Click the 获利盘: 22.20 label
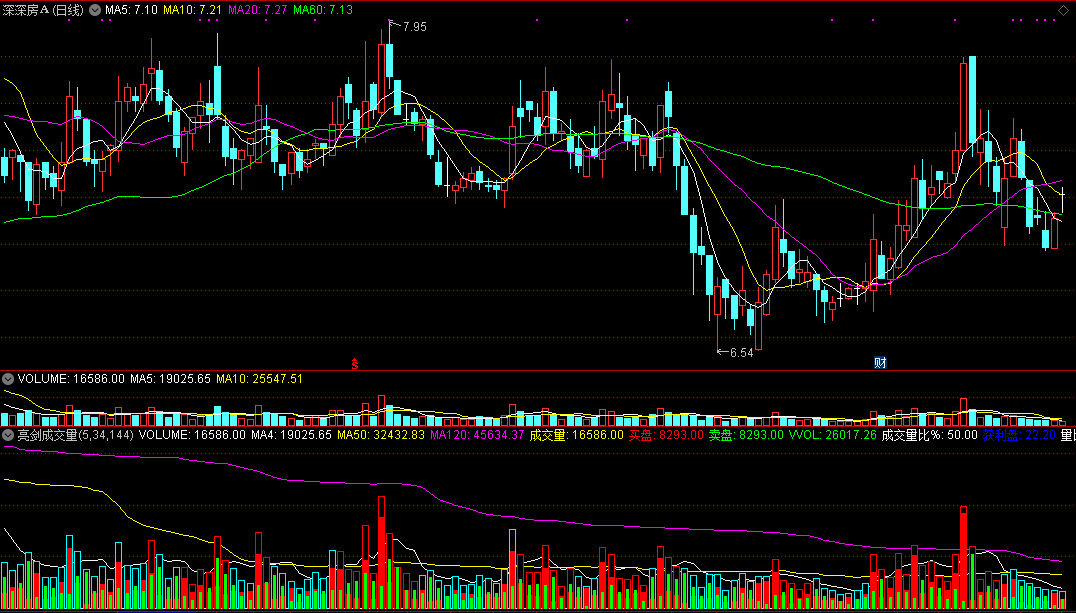The image size is (1076, 613). pos(1019,435)
